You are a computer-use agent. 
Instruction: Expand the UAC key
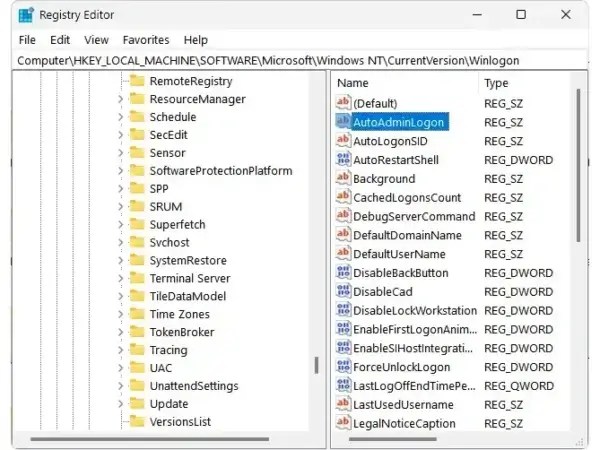(x=121, y=368)
